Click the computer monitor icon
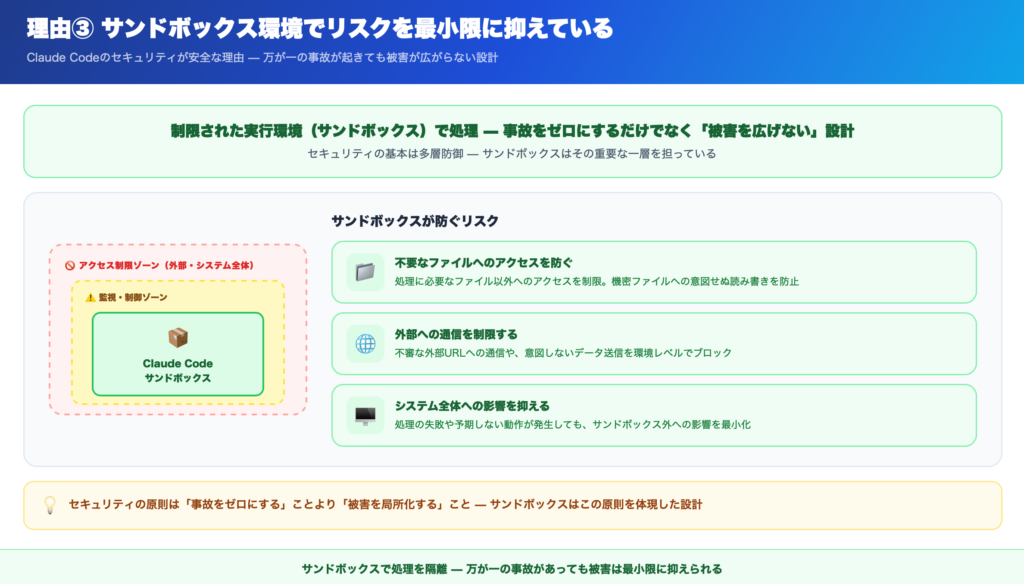Viewport: 1024px width, 584px height. [x=365, y=415]
